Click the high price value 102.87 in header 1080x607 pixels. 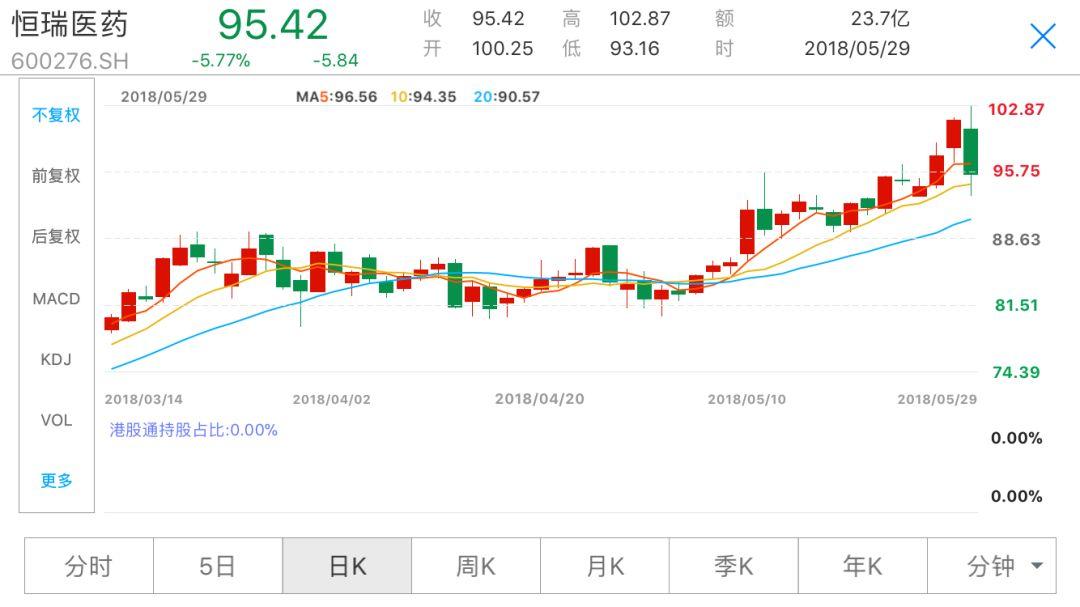coord(640,19)
